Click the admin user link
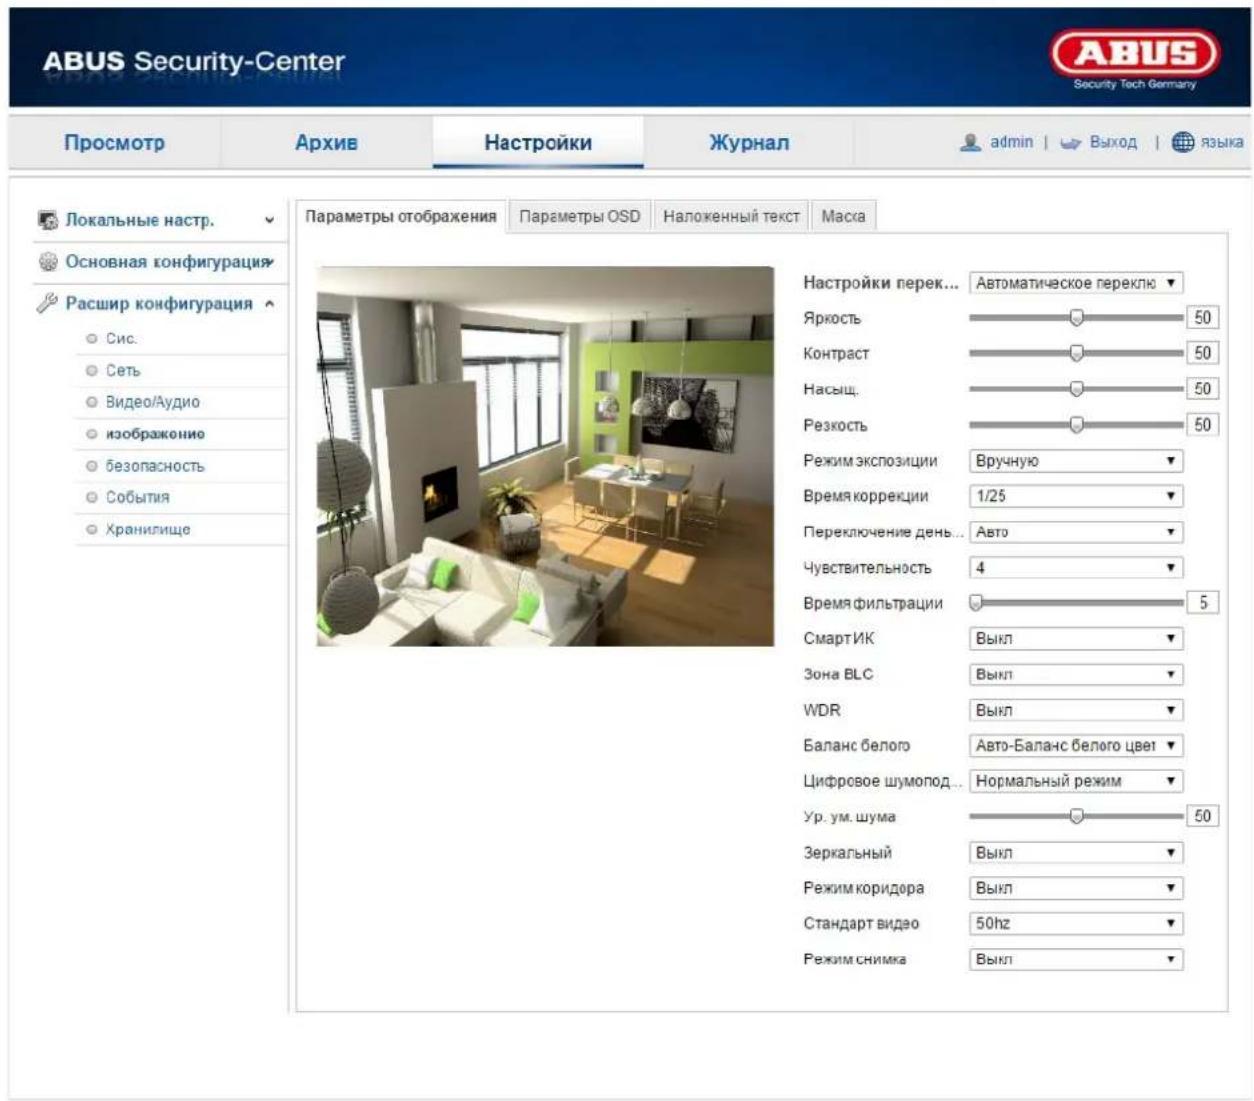Screen dimensions: 1254x1101 tap(1011, 142)
